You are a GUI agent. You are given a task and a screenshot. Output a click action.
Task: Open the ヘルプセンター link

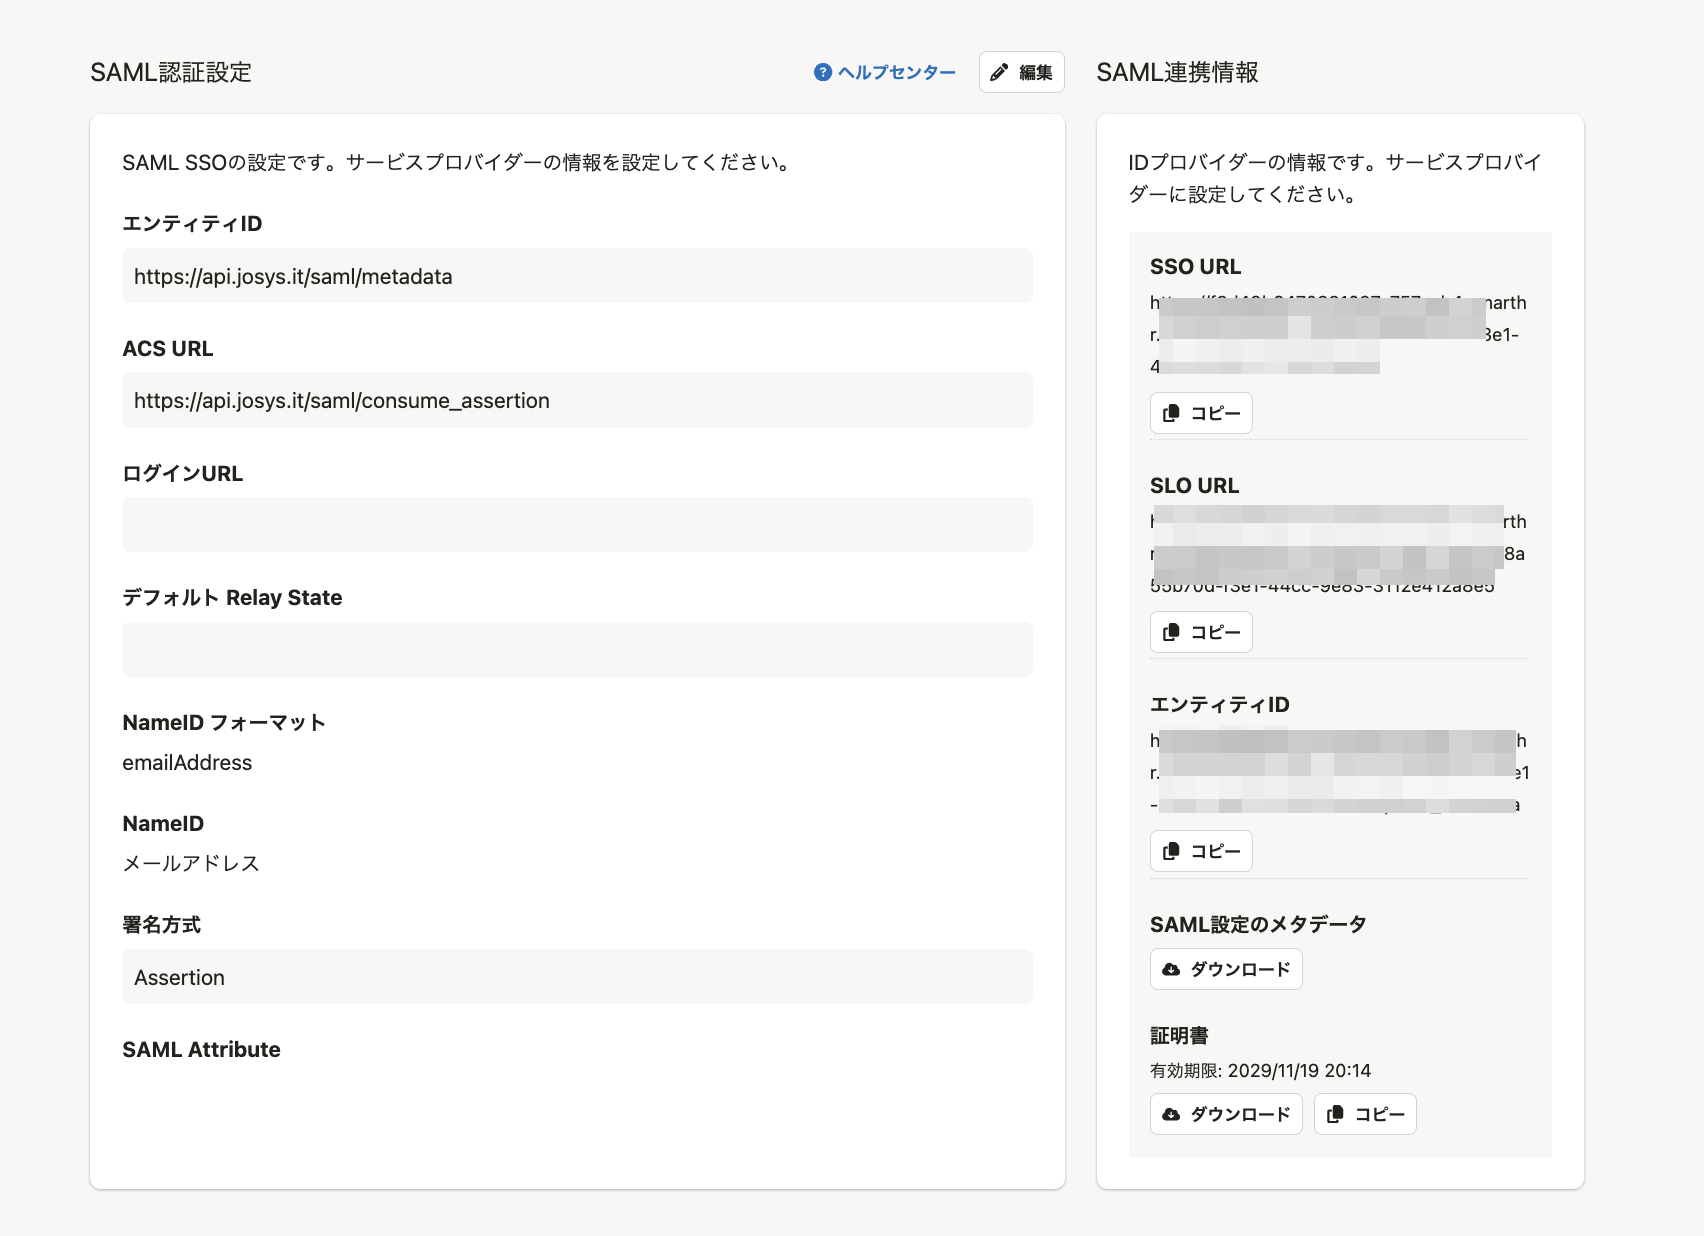click(896, 72)
